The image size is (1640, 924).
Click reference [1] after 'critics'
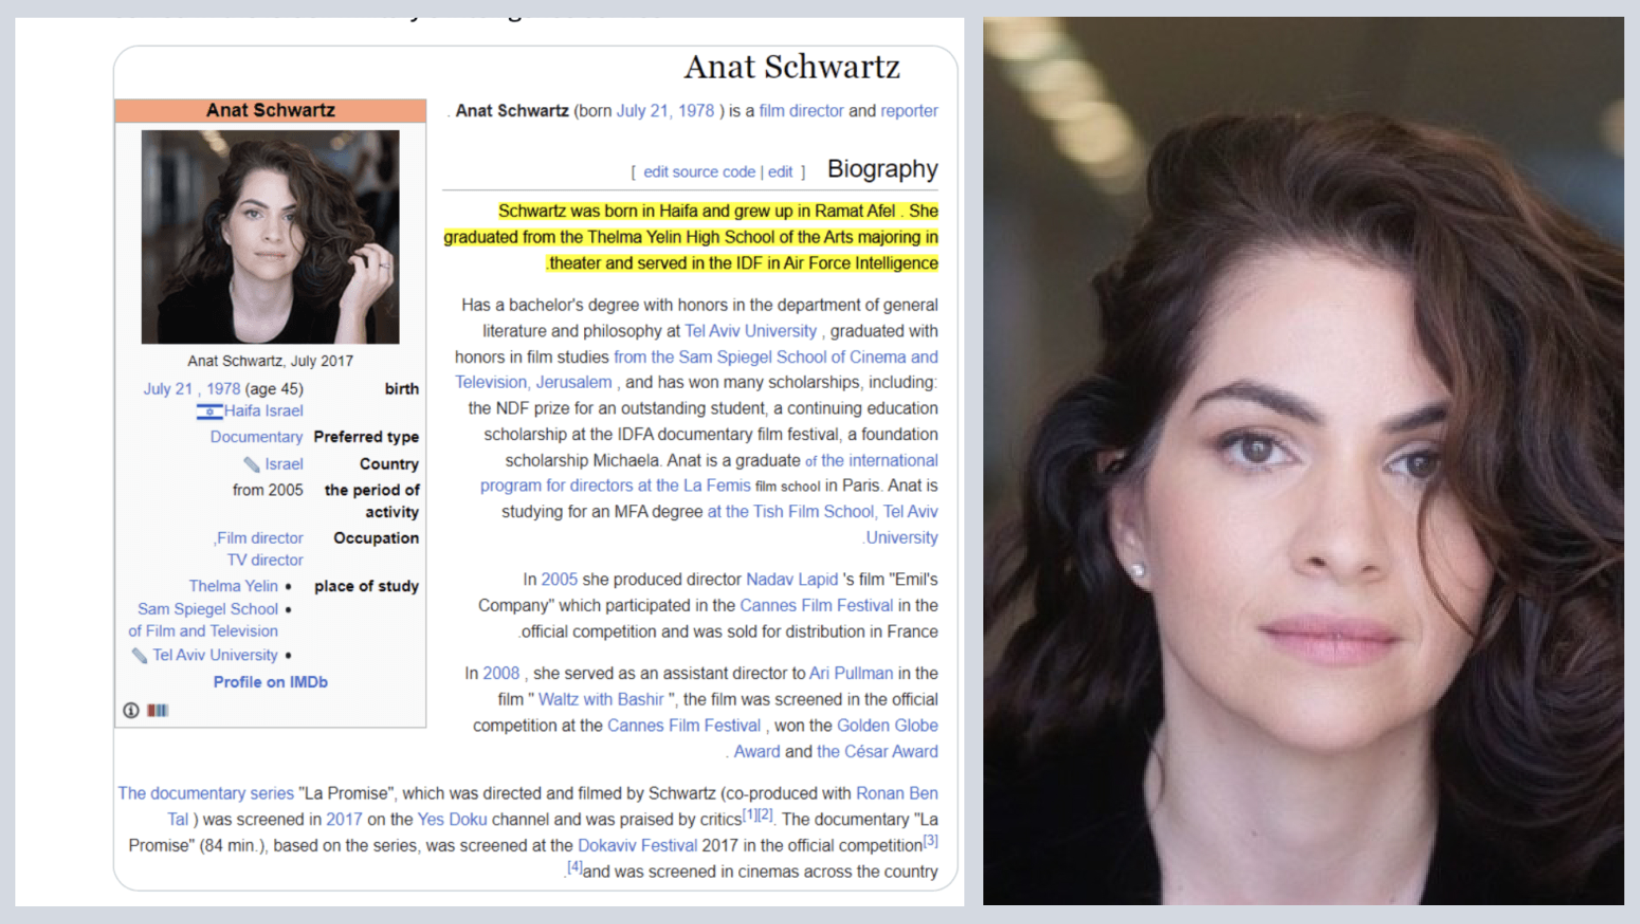(x=750, y=815)
